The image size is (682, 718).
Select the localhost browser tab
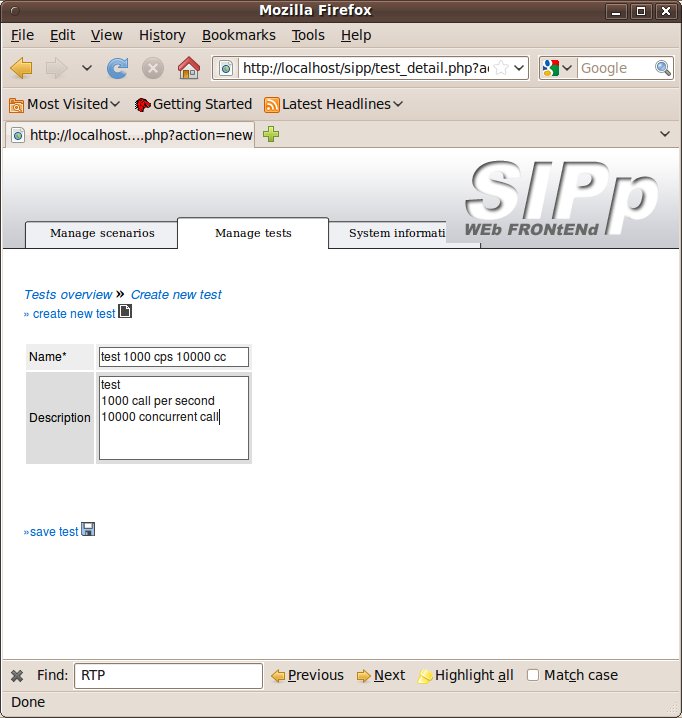pos(130,135)
